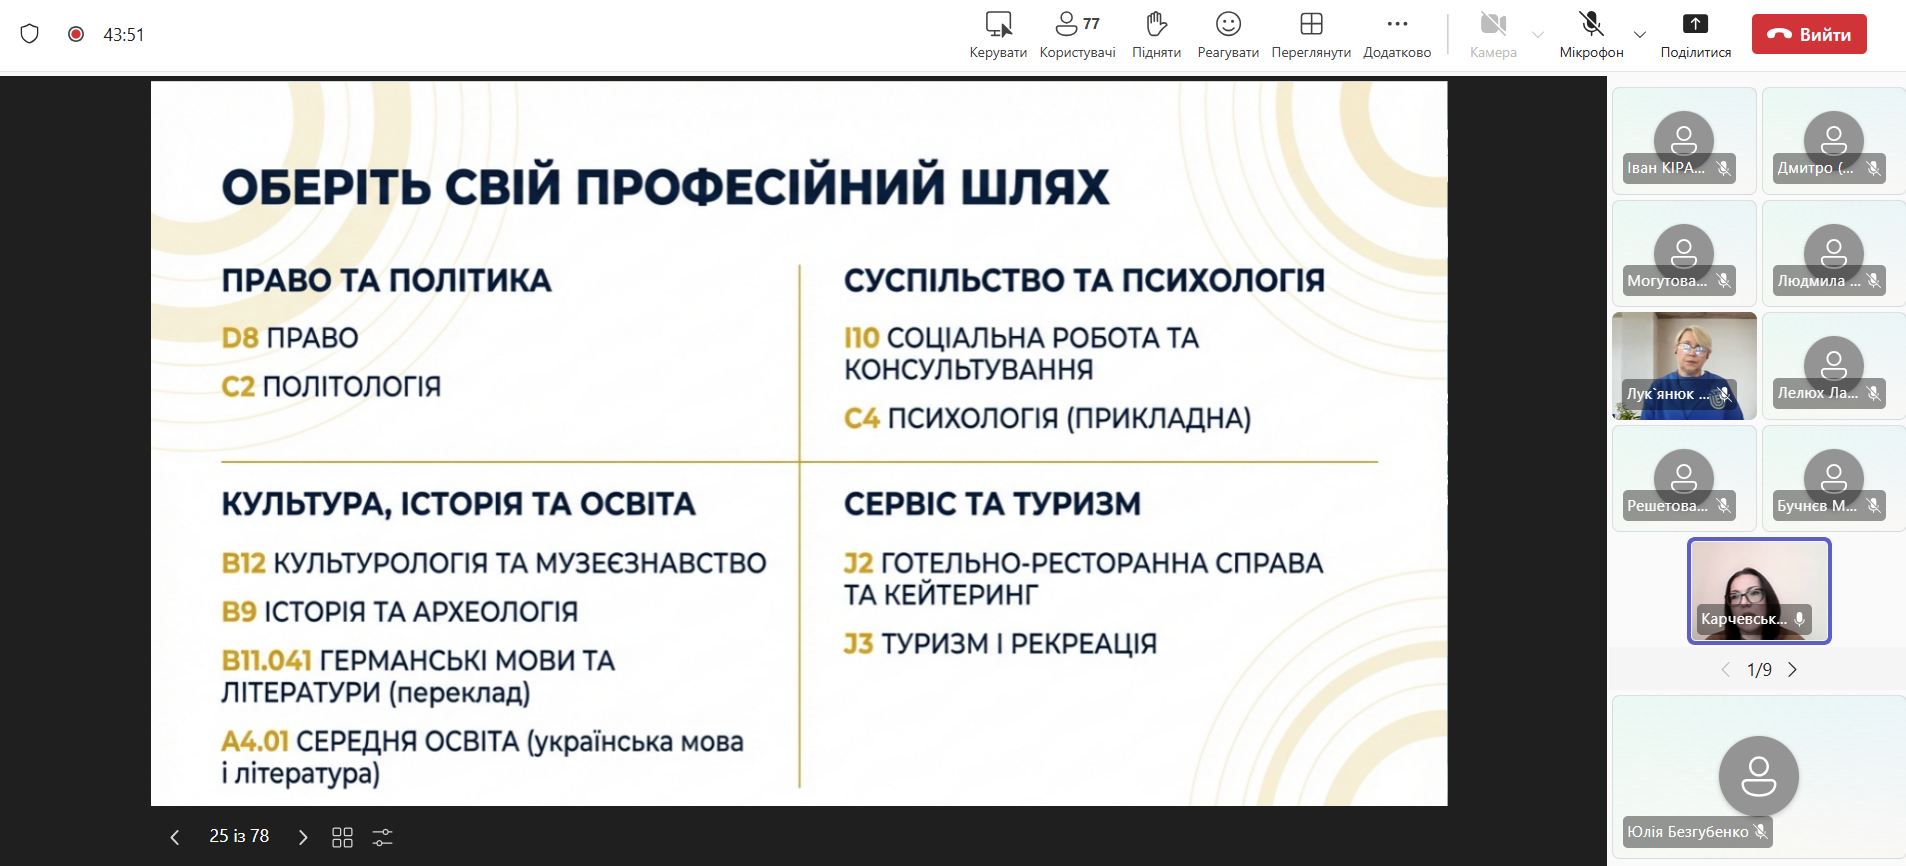Click the 1/9 participants page indicator

click(x=1759, y=670)
